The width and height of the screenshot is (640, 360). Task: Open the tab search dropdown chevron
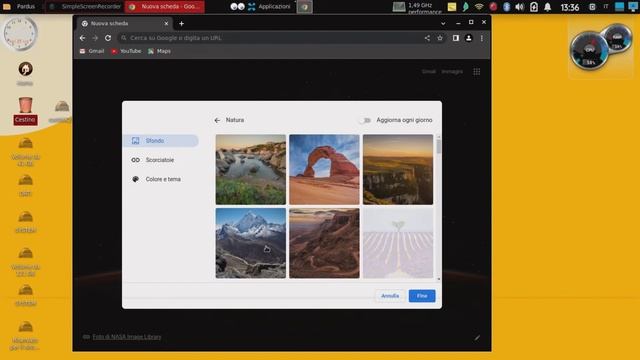point(443,24)
